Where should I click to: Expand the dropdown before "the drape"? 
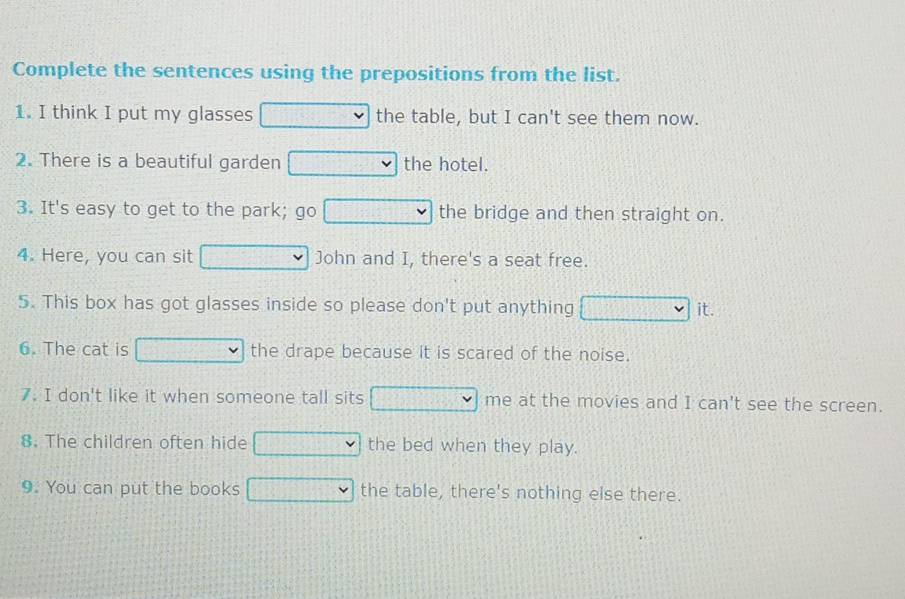pos(190,351)
